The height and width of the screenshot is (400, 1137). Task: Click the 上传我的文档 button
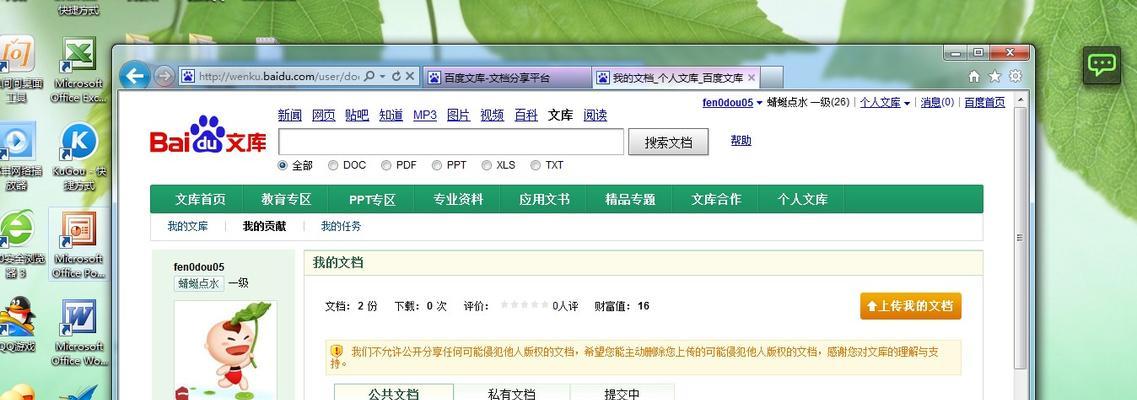911,306
